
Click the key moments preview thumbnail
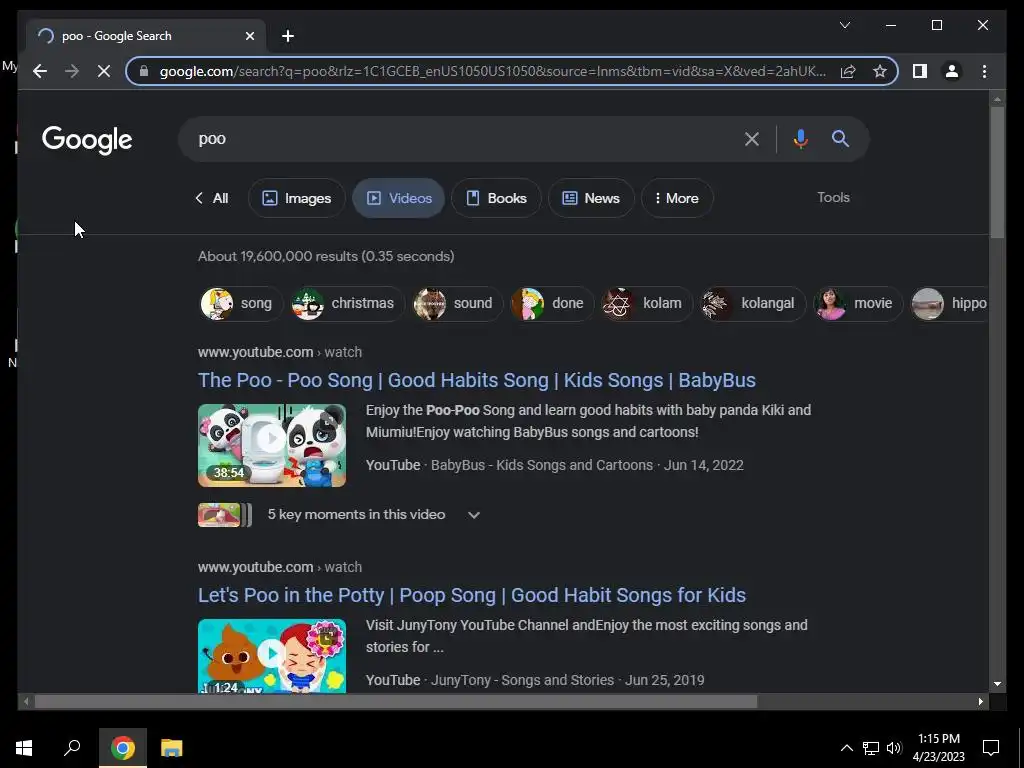224,515
